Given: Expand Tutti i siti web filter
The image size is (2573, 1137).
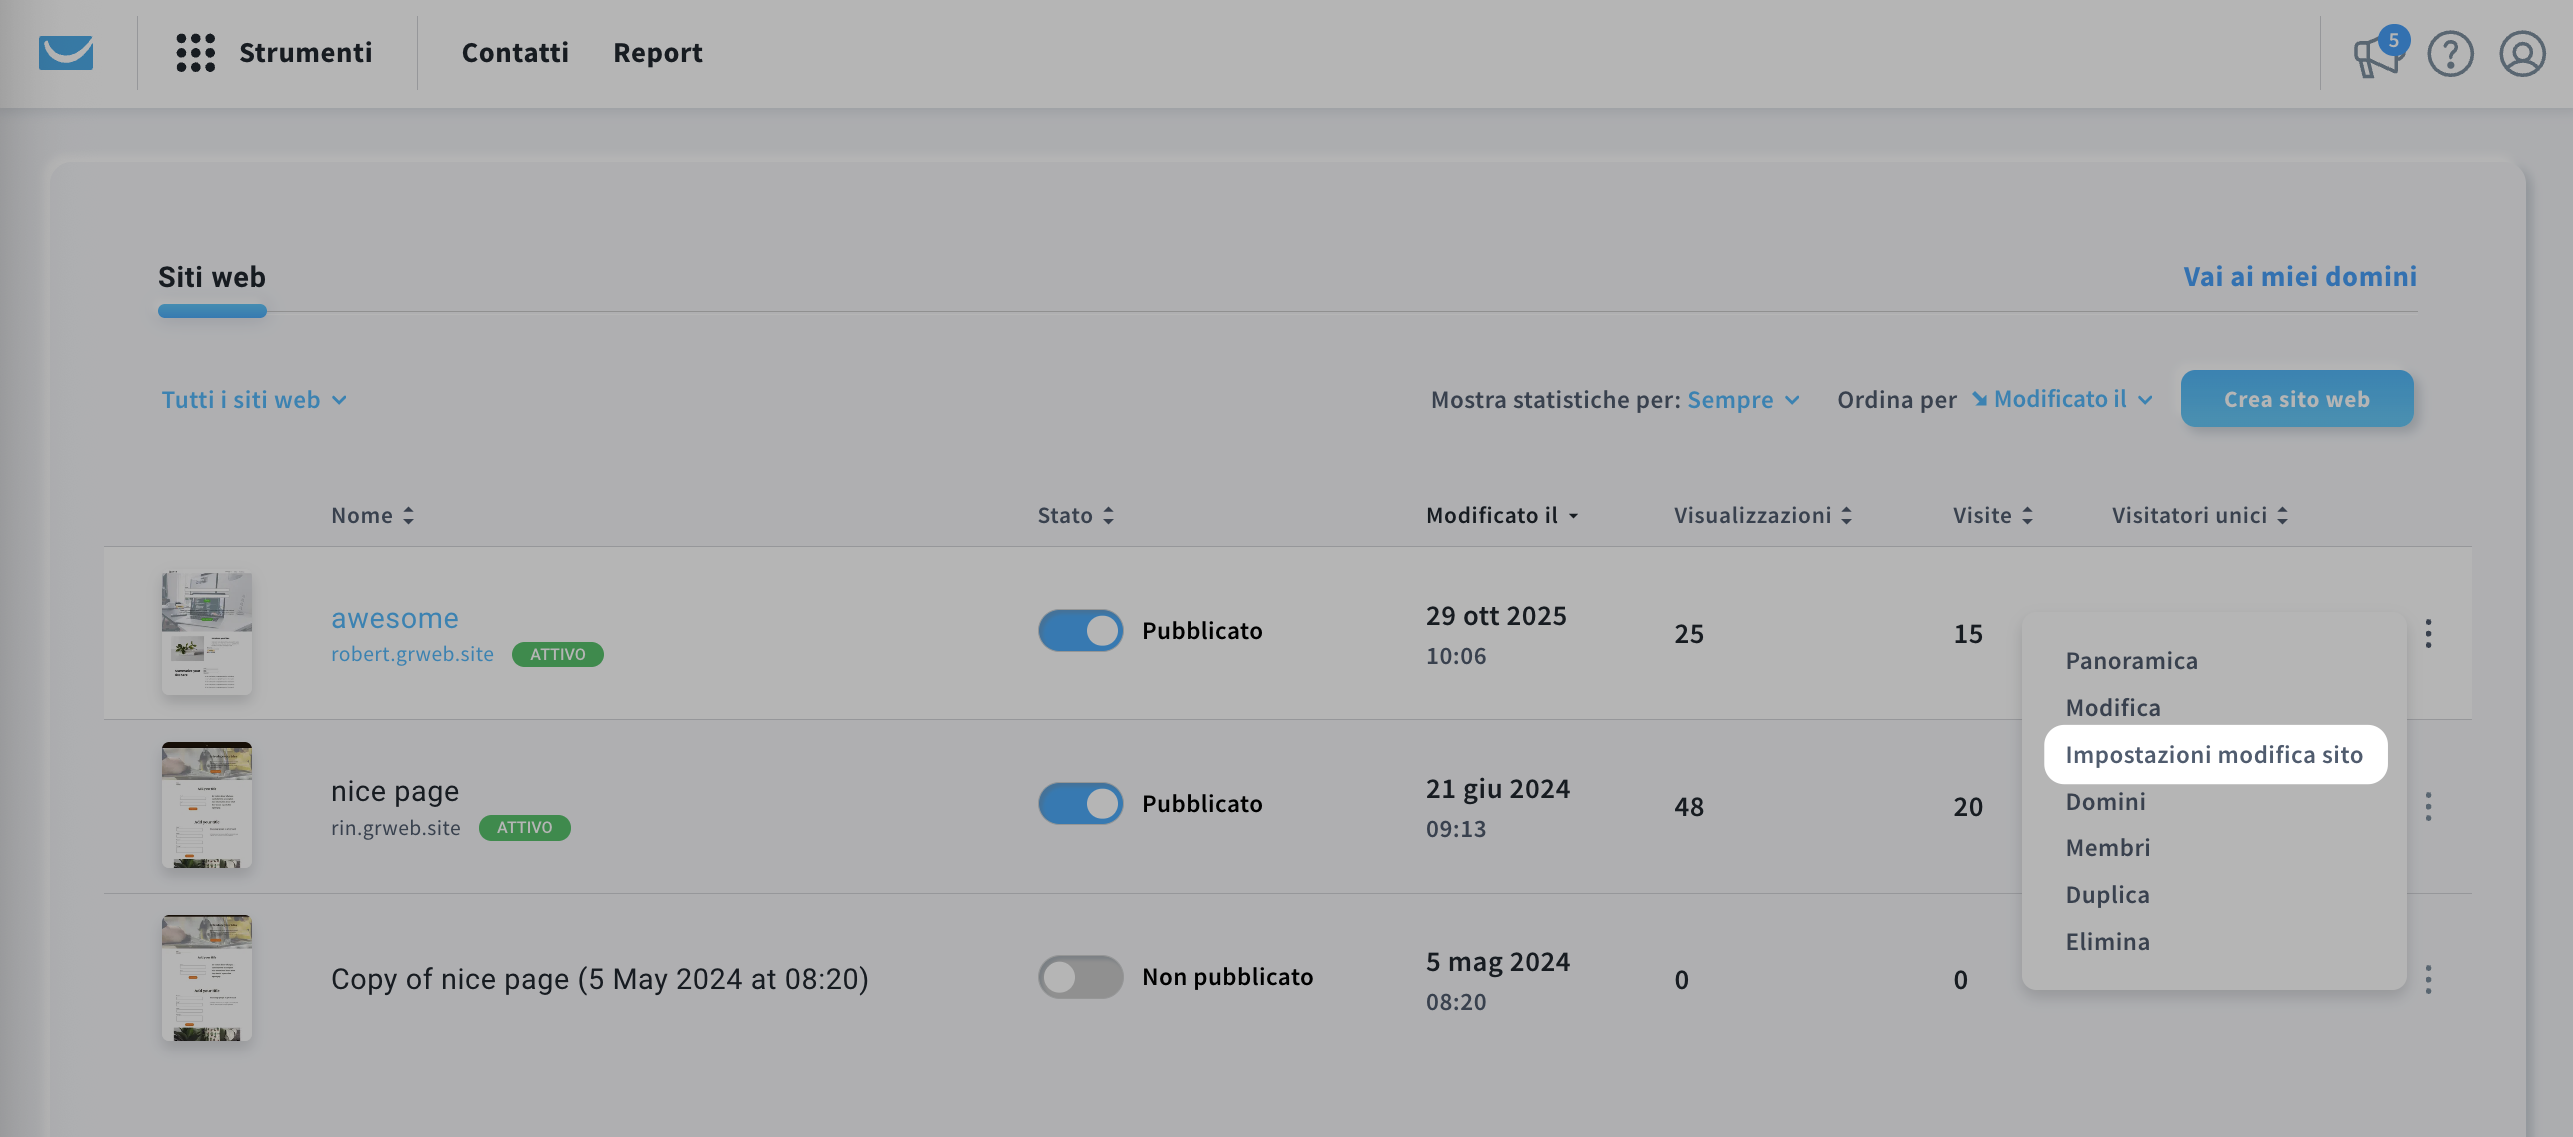Looking at the screenshot, I should 254,400.
